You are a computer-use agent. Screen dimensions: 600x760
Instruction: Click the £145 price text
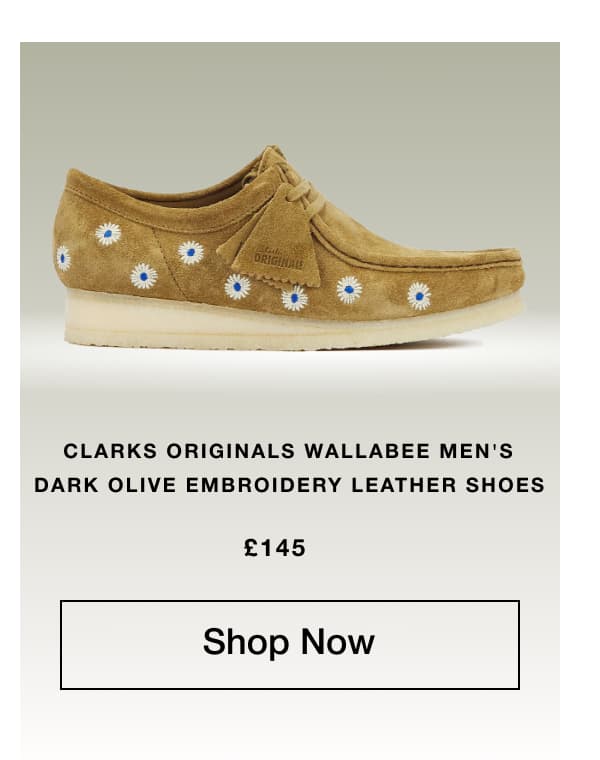(x=275, y=548)
